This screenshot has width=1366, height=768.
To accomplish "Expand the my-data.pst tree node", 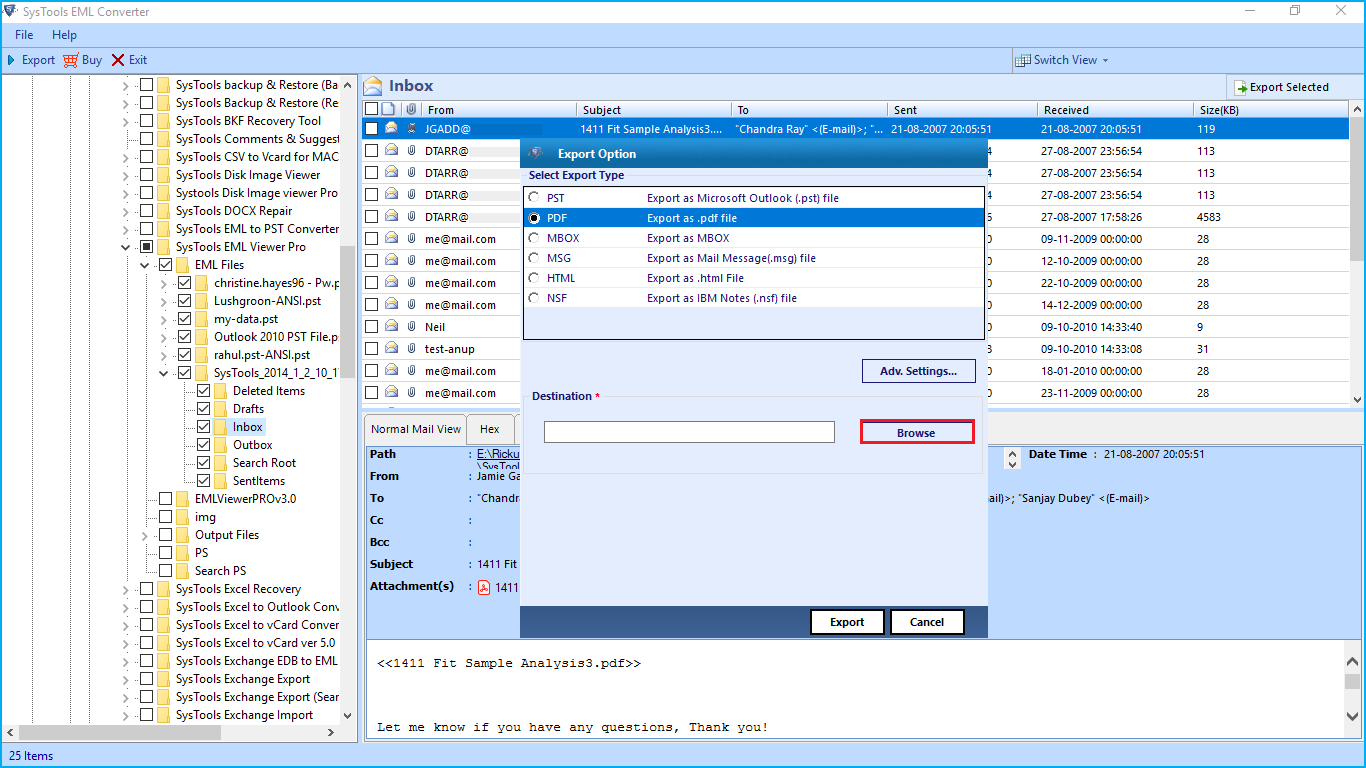I will click(164, 319).
